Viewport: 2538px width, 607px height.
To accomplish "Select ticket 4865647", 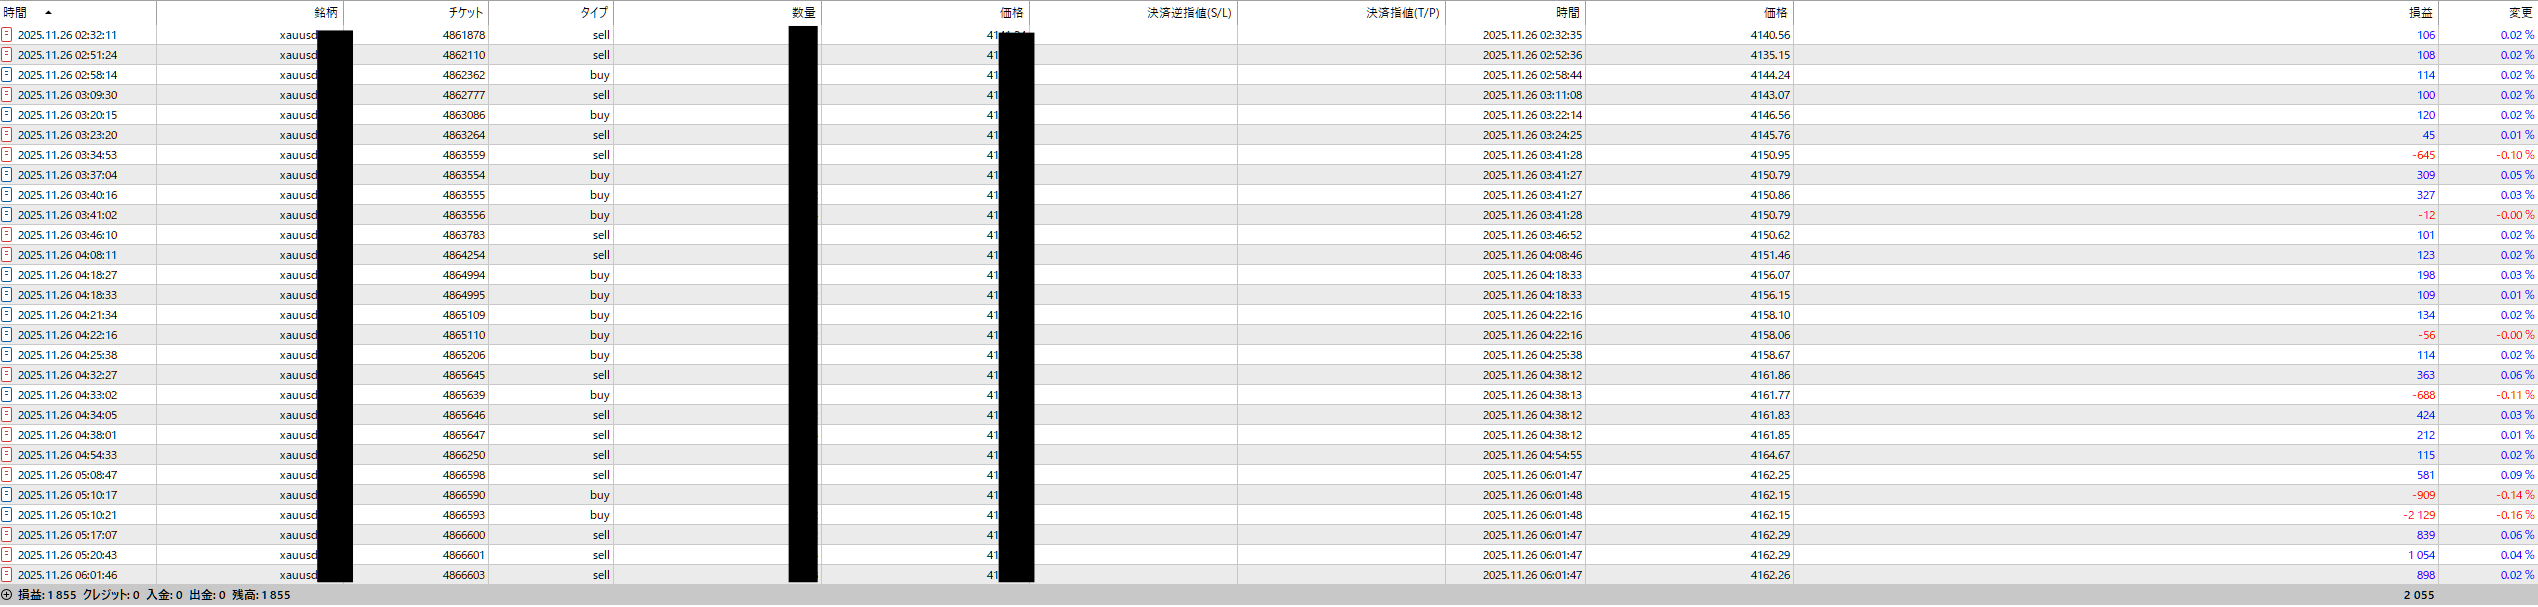I will [x=464, y=435].
